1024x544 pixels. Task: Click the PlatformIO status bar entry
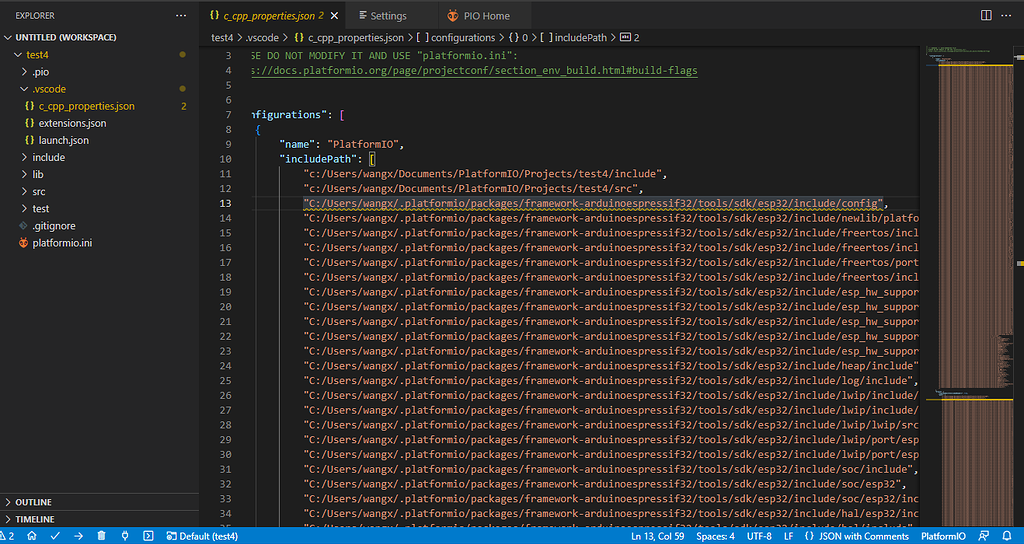(x=942, y=536)
